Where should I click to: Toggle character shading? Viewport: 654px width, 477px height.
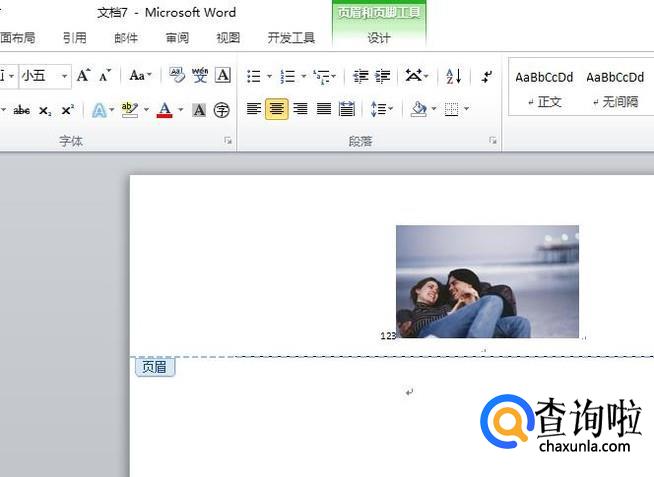coord(199,110)
